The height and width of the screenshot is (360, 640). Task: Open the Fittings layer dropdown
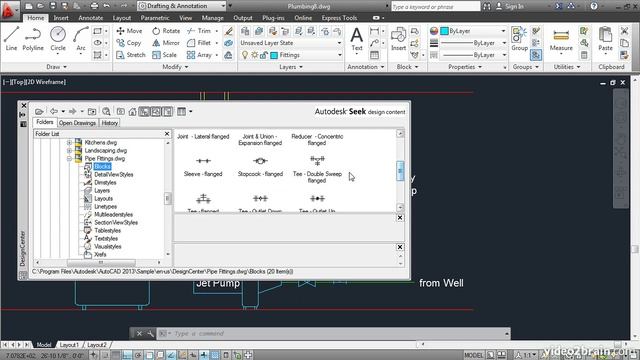click(339, 55)
